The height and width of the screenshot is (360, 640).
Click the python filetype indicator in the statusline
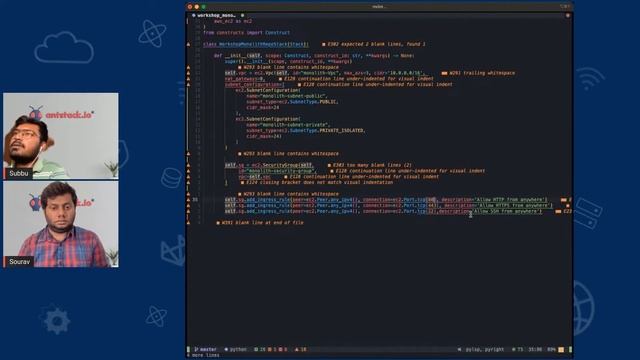[236, 350]
